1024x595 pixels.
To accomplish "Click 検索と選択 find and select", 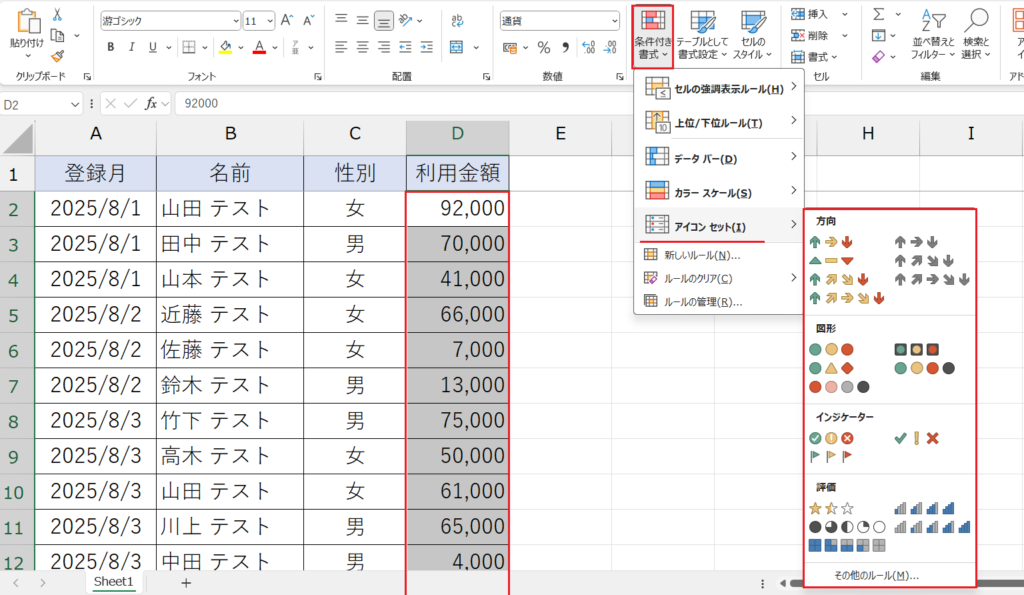I will (x=976, y=35).
